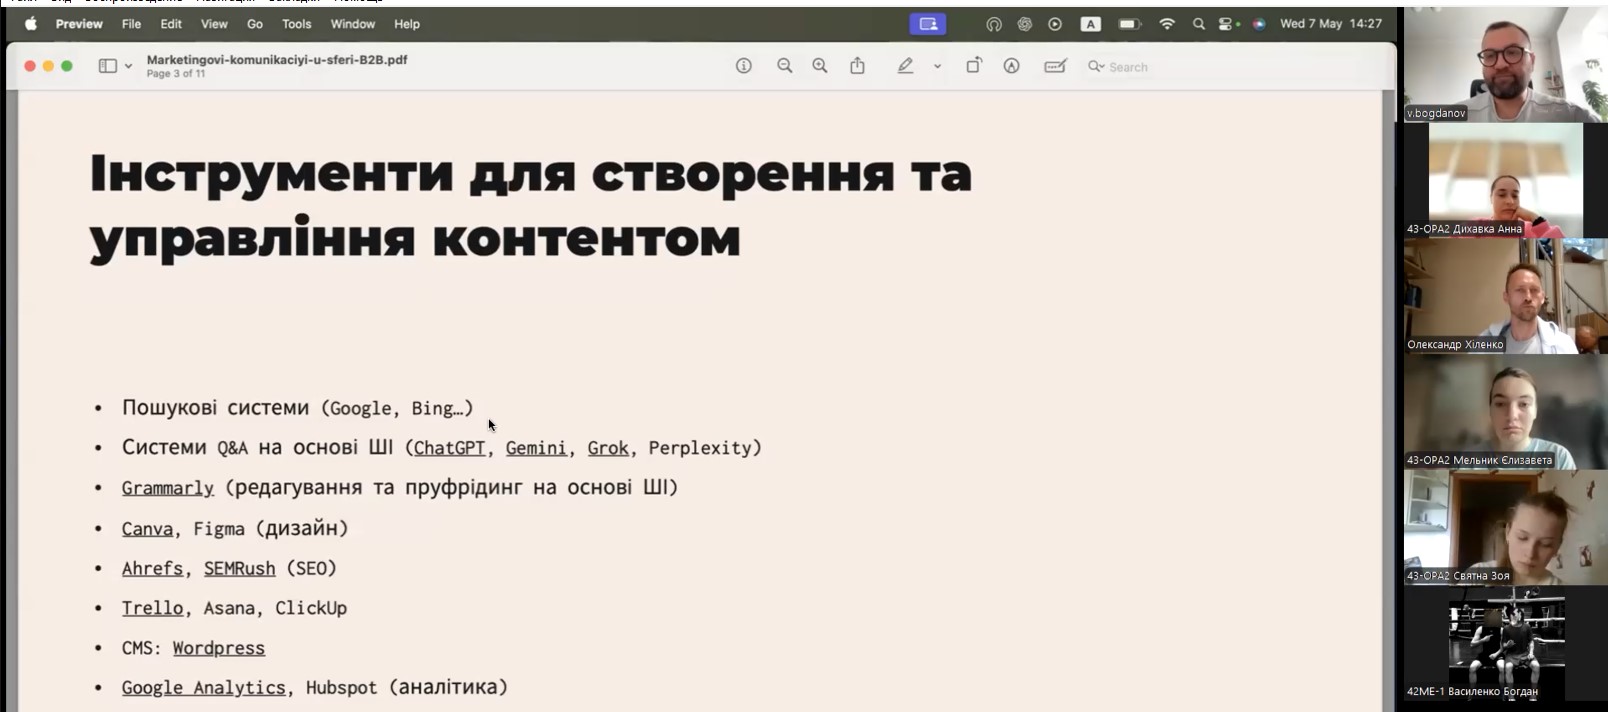Image resolution: width=1608 pixels, height=712 pixels.
Task: Click the word Asana in the slide
Action: click(229, 608)
